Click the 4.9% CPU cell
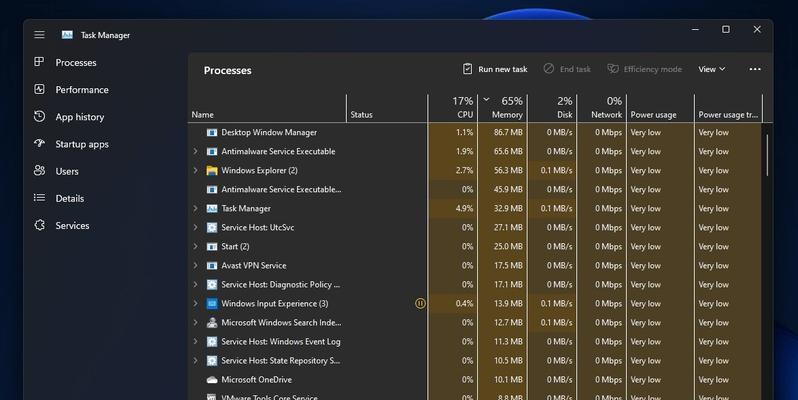The height and width of the screenshot is (400, 798). [x=452, y=208]
